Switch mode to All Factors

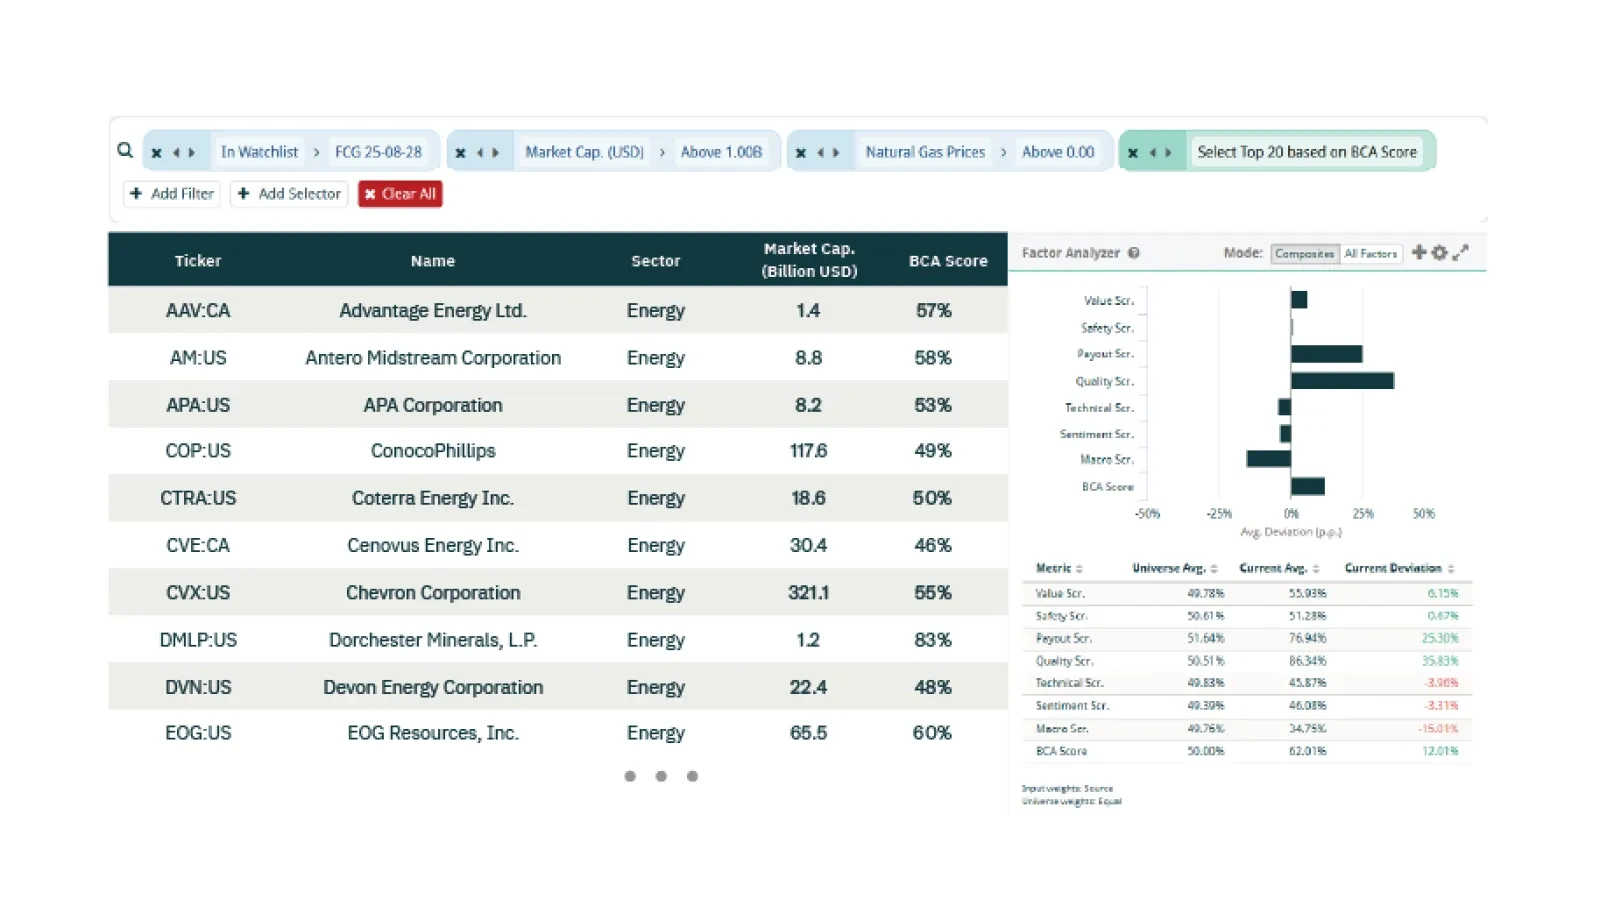point(1371,254)
